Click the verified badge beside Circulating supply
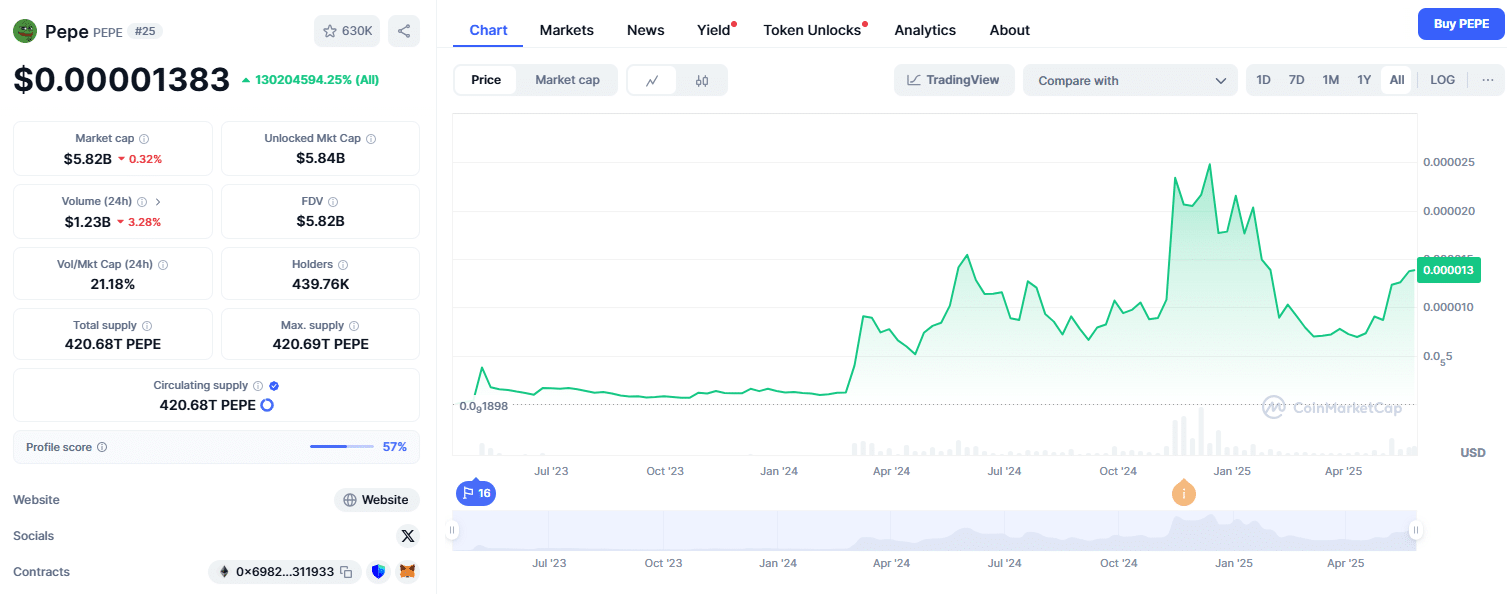The width and height of the screenshot is (1507, 594). [x=274, y=386]
